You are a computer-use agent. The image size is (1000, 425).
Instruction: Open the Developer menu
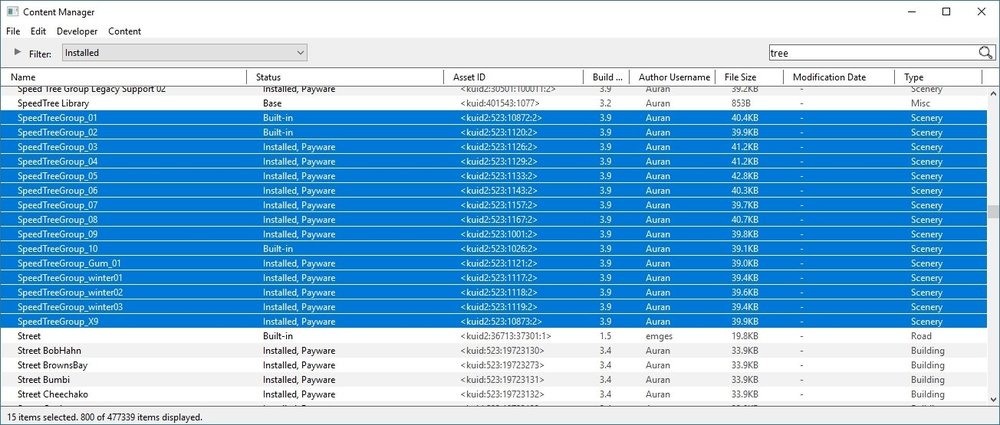77,31
